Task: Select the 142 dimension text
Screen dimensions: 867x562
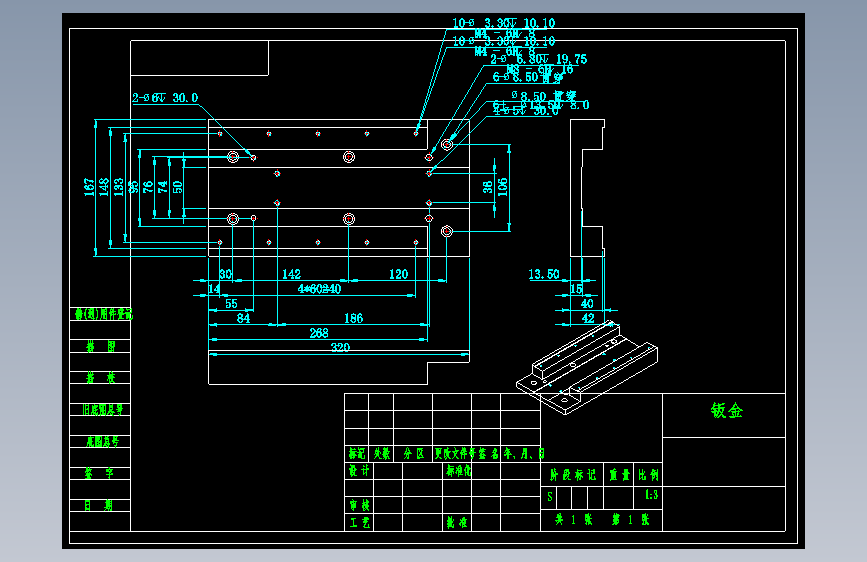Action: (291, 274)
